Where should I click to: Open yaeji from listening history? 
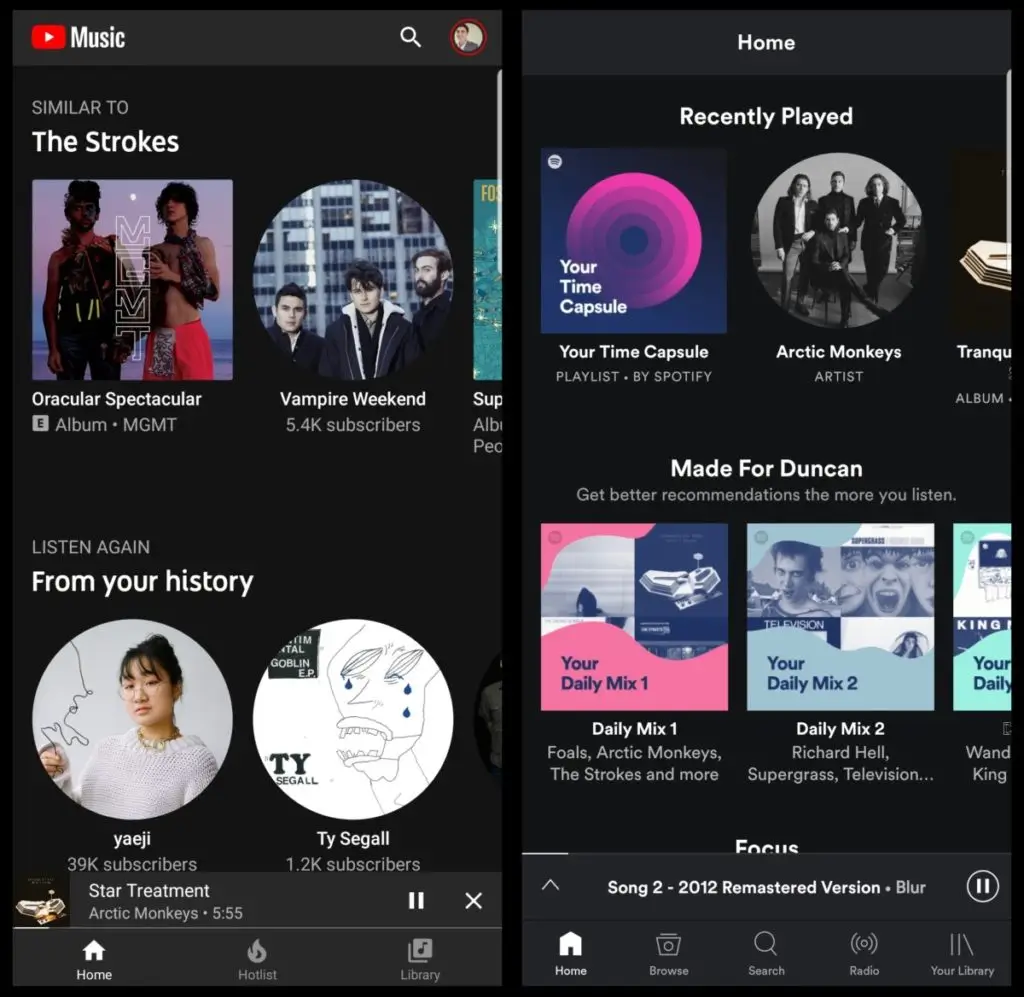pyautogui.click(x=132, y=719)
